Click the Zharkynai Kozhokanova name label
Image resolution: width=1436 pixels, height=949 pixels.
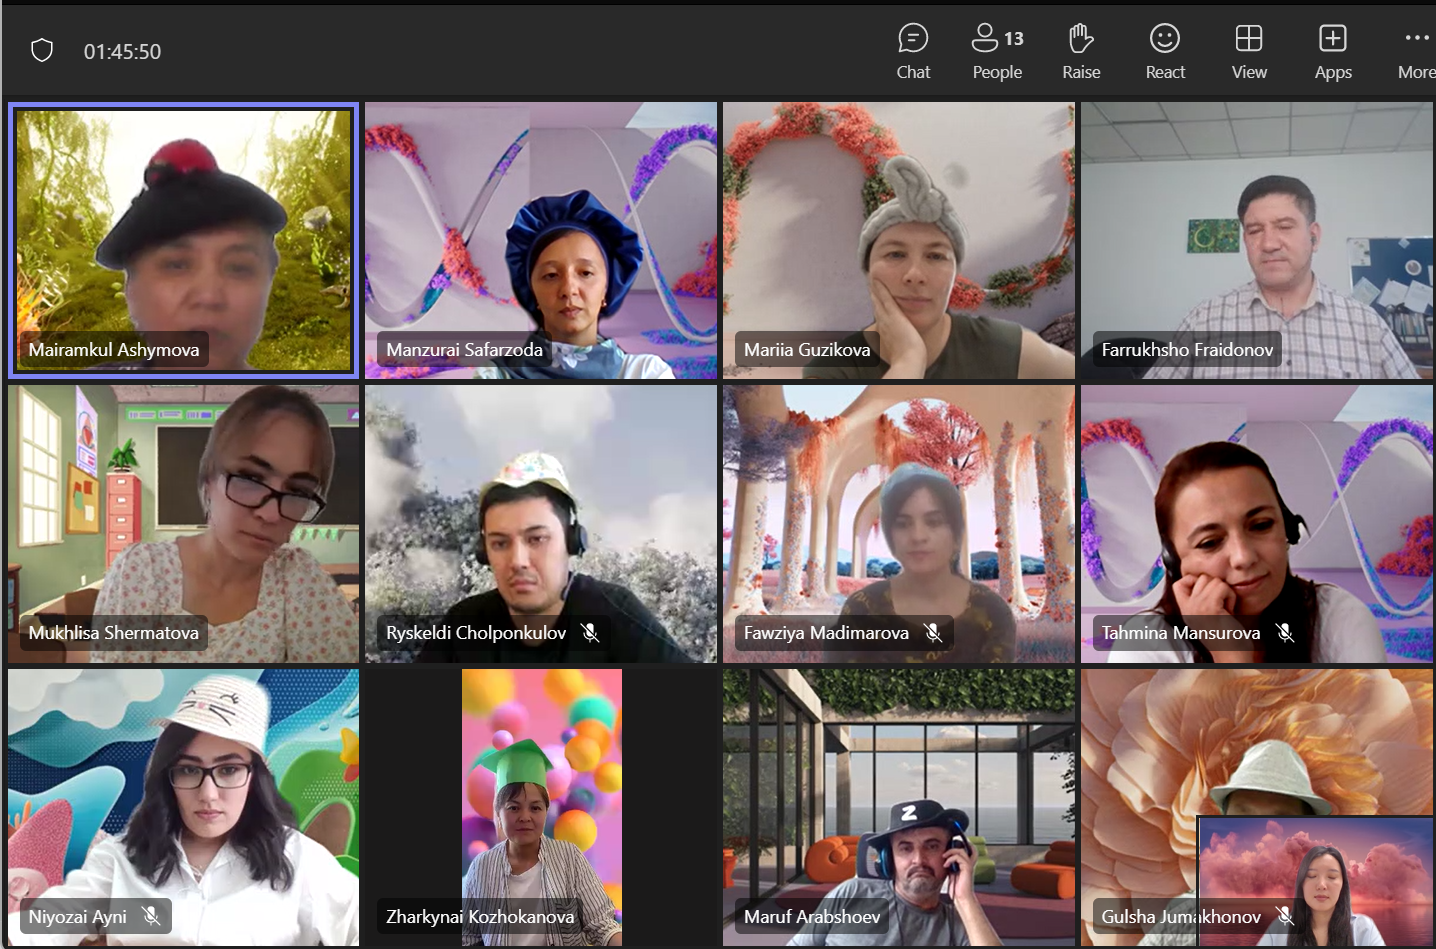[x=480, y=917]
